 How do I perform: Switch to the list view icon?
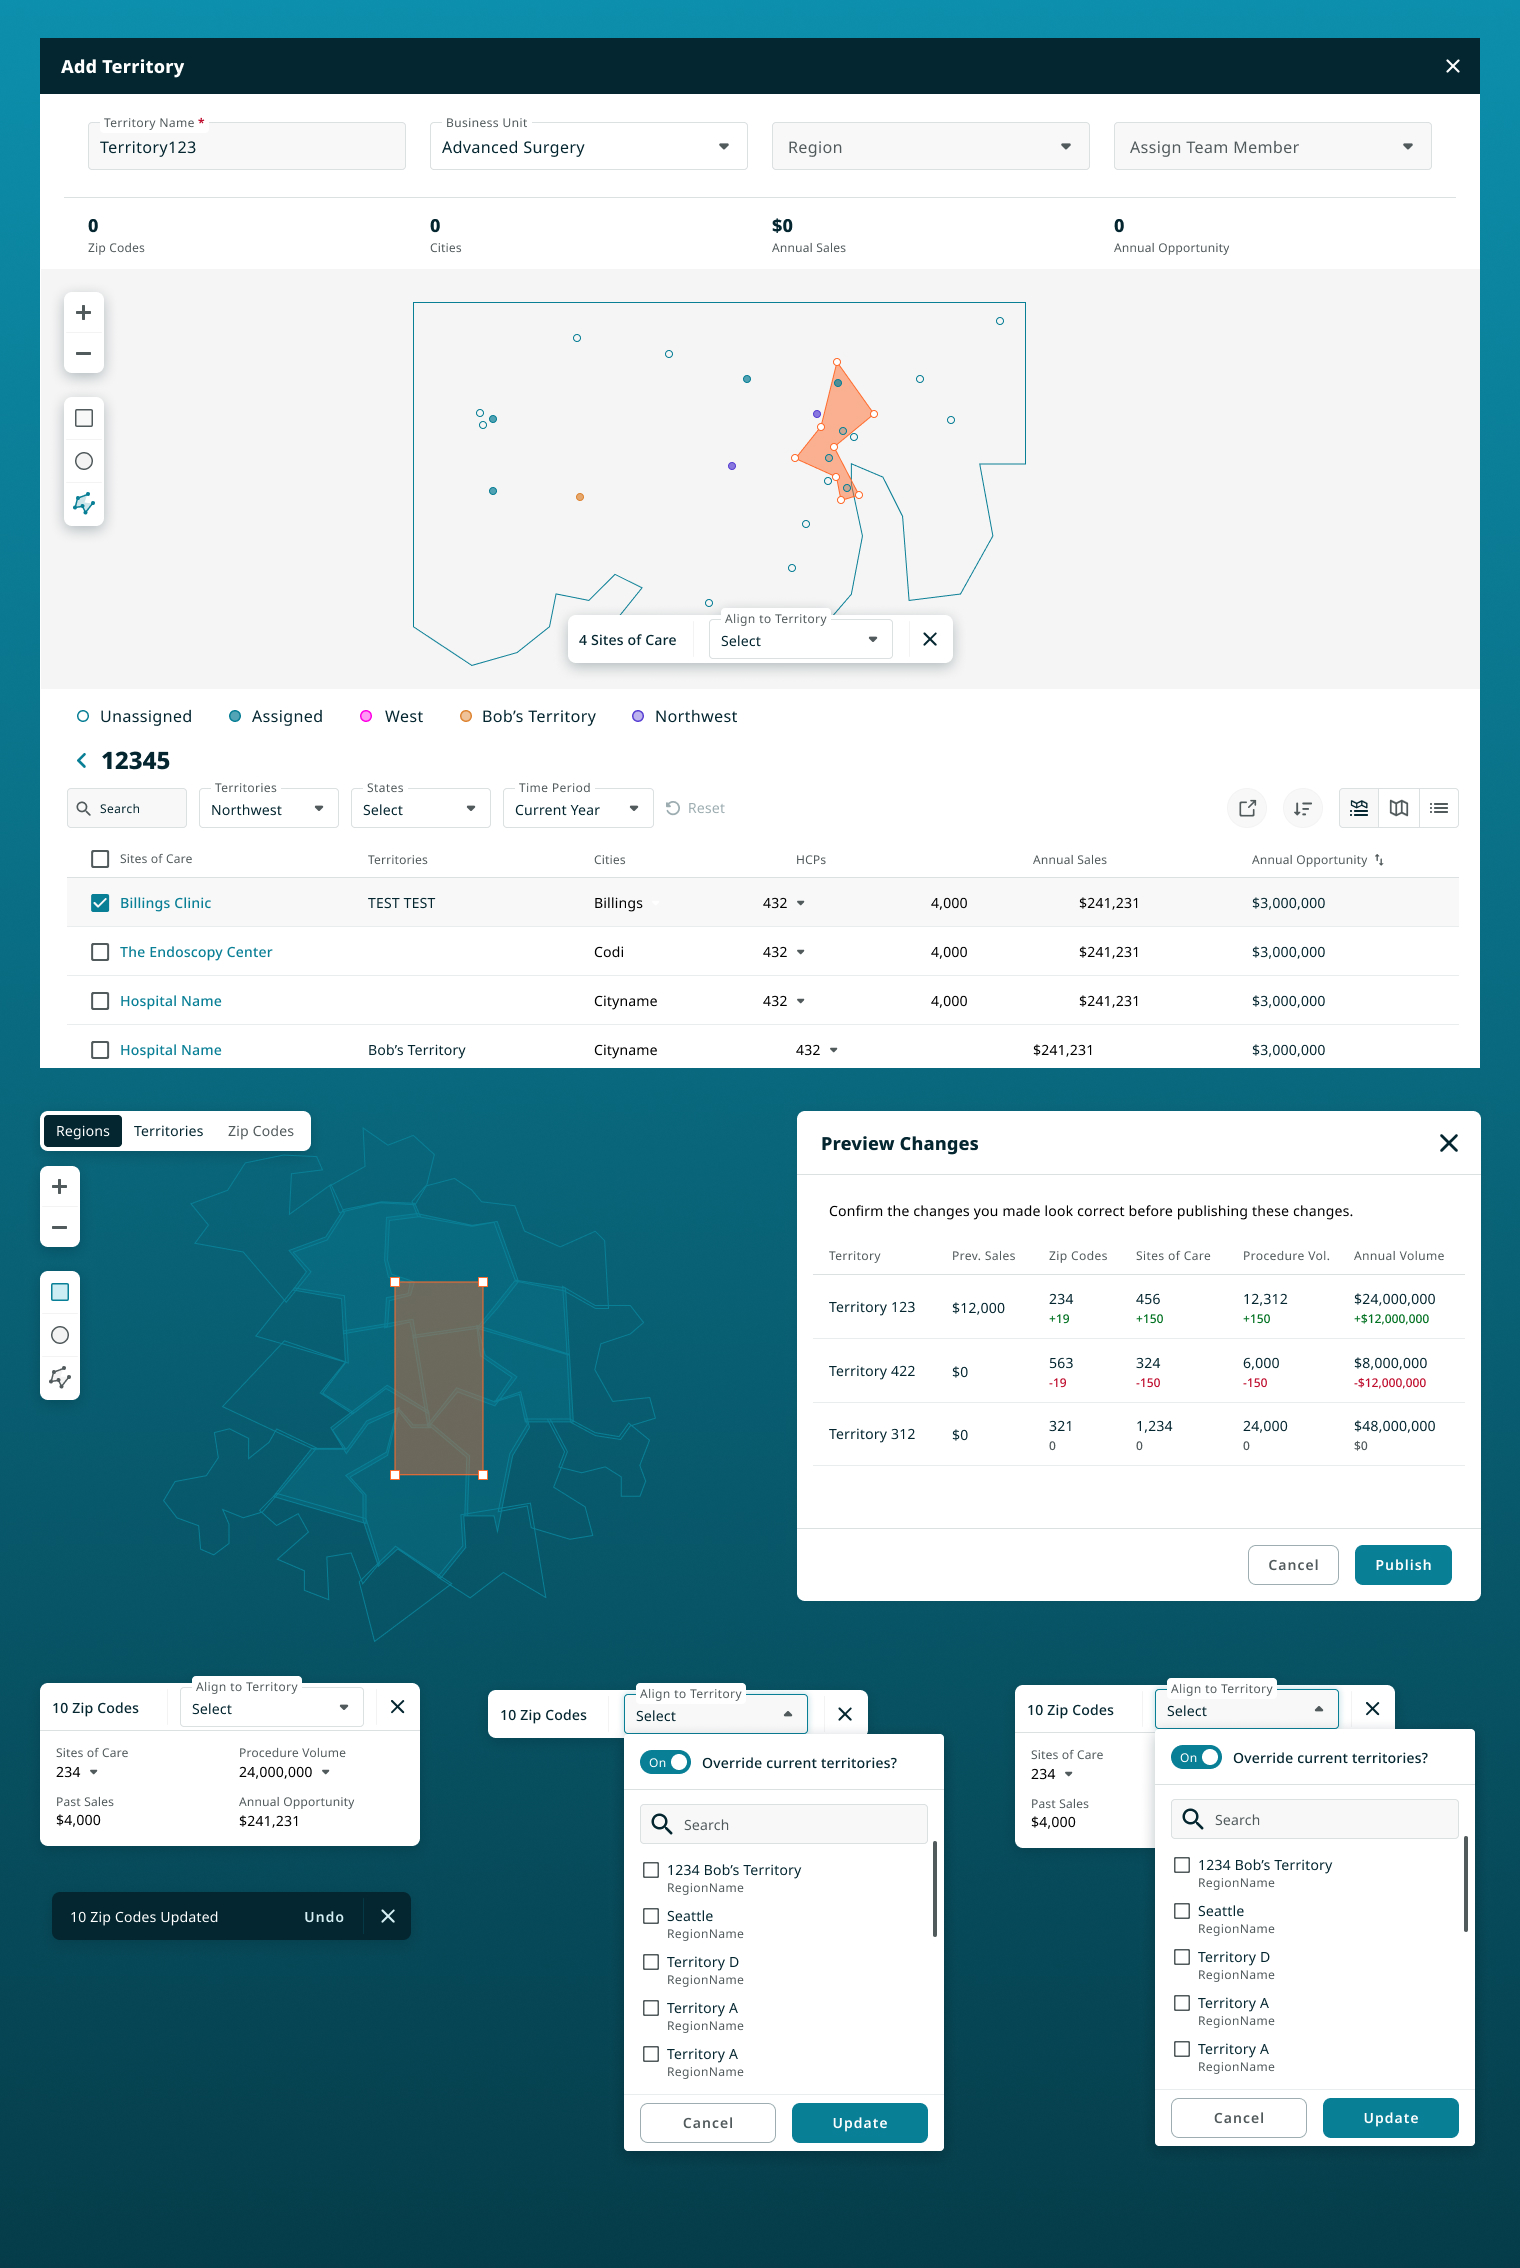[x=1439, y=808]
